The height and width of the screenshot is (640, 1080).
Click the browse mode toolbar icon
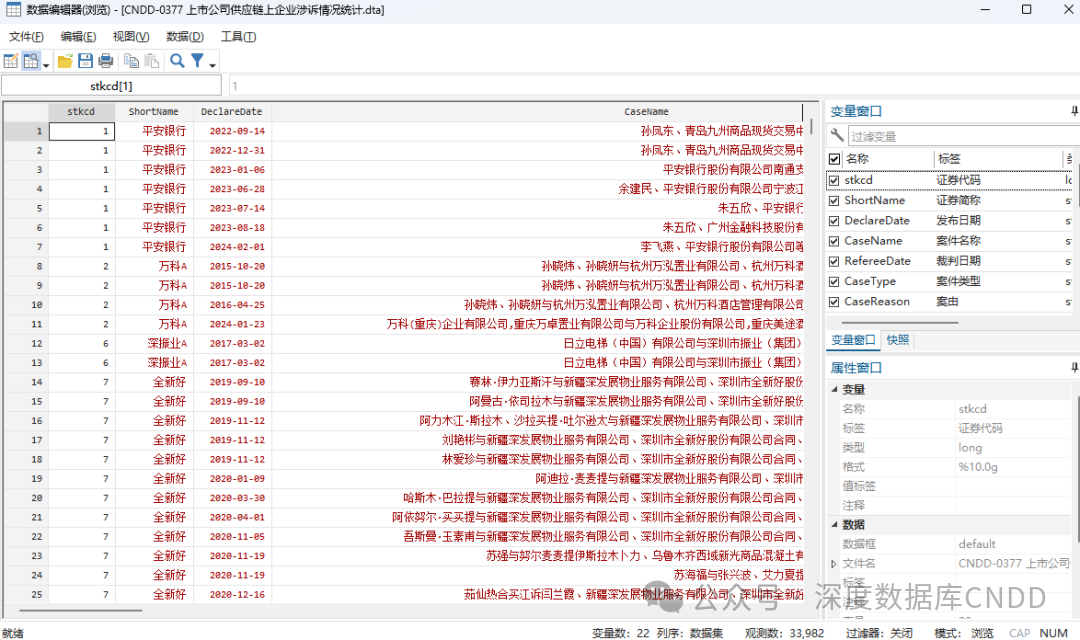(x=31, y=61)
